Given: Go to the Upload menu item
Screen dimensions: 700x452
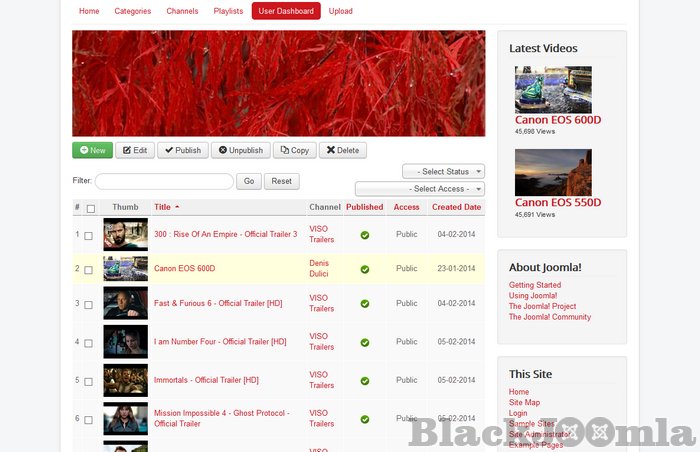Looking at the screenshot, I should pos(340,11).
